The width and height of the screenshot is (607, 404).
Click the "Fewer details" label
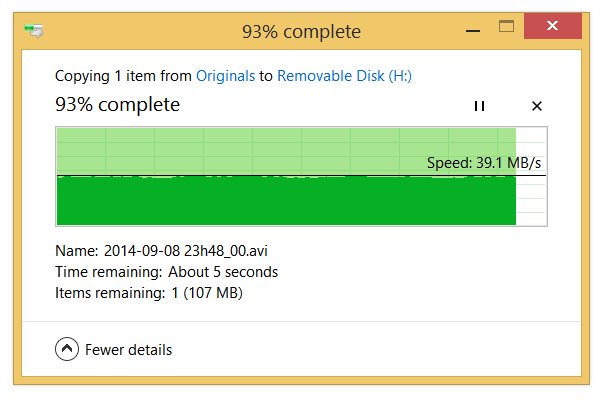tap(128, 350)
